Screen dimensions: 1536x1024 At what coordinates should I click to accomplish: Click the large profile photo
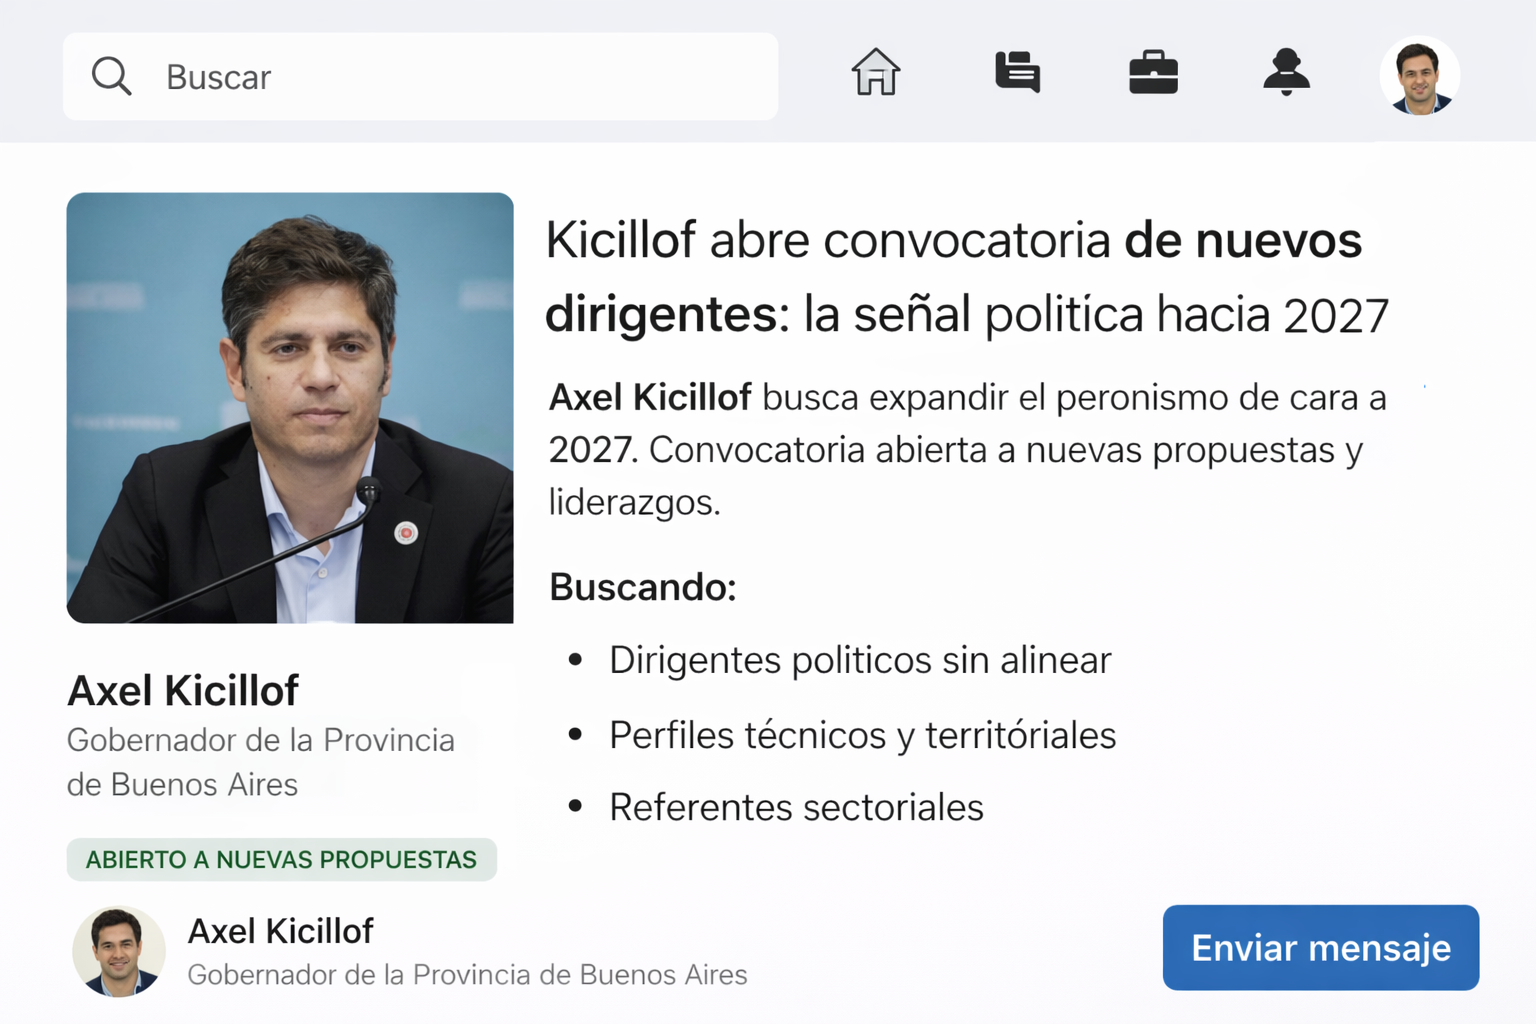point(290,408)
